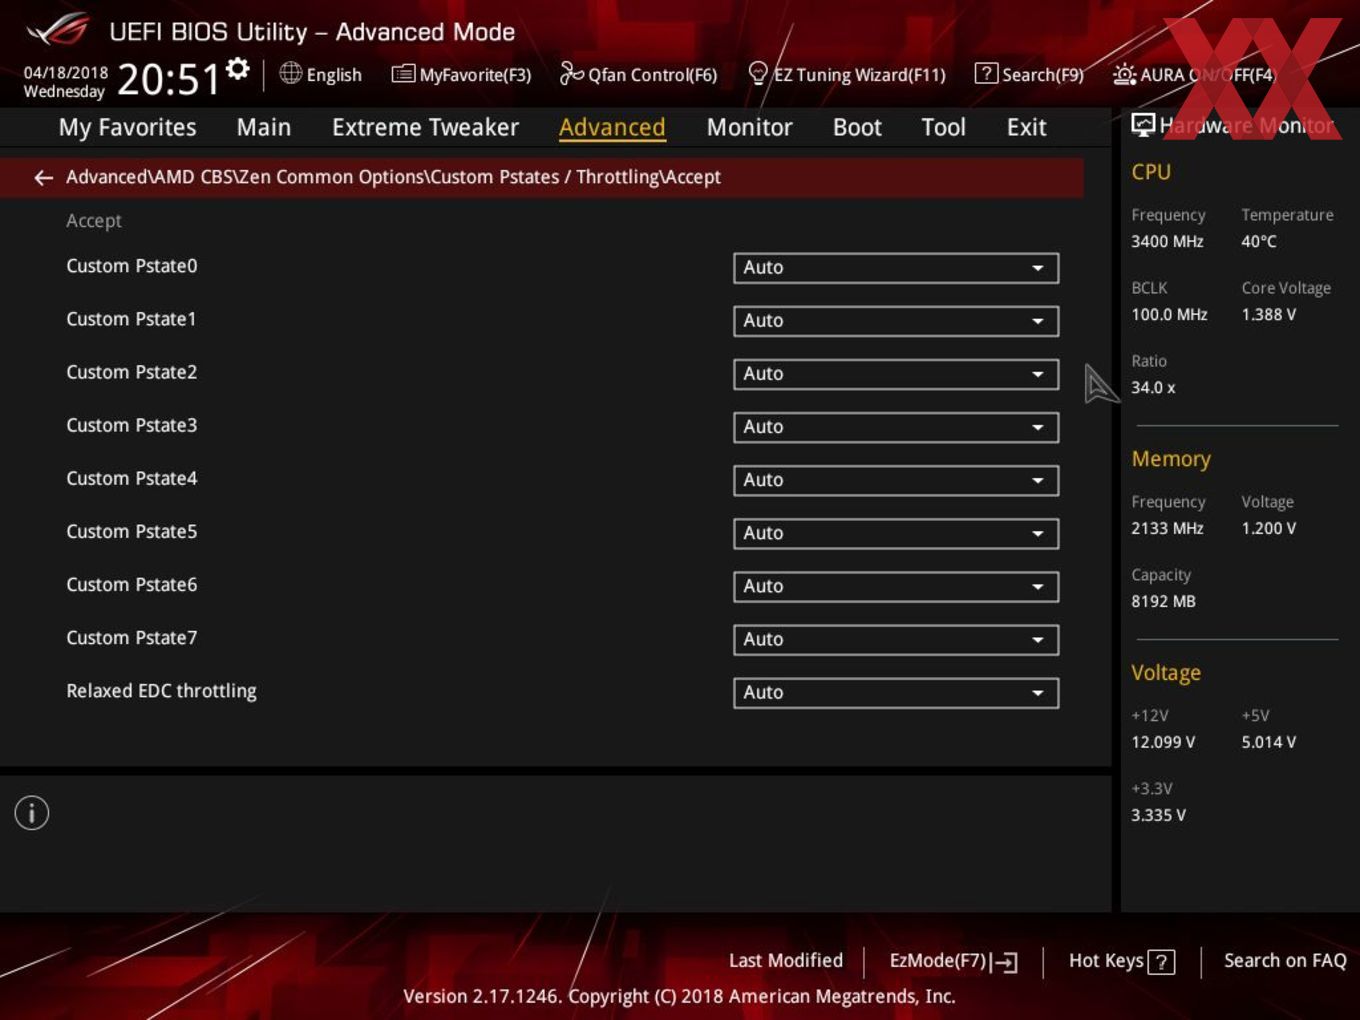Click BCLK value 100.0 MHz
This screenshot has width=1360, height=1020.
[1169, 314]
